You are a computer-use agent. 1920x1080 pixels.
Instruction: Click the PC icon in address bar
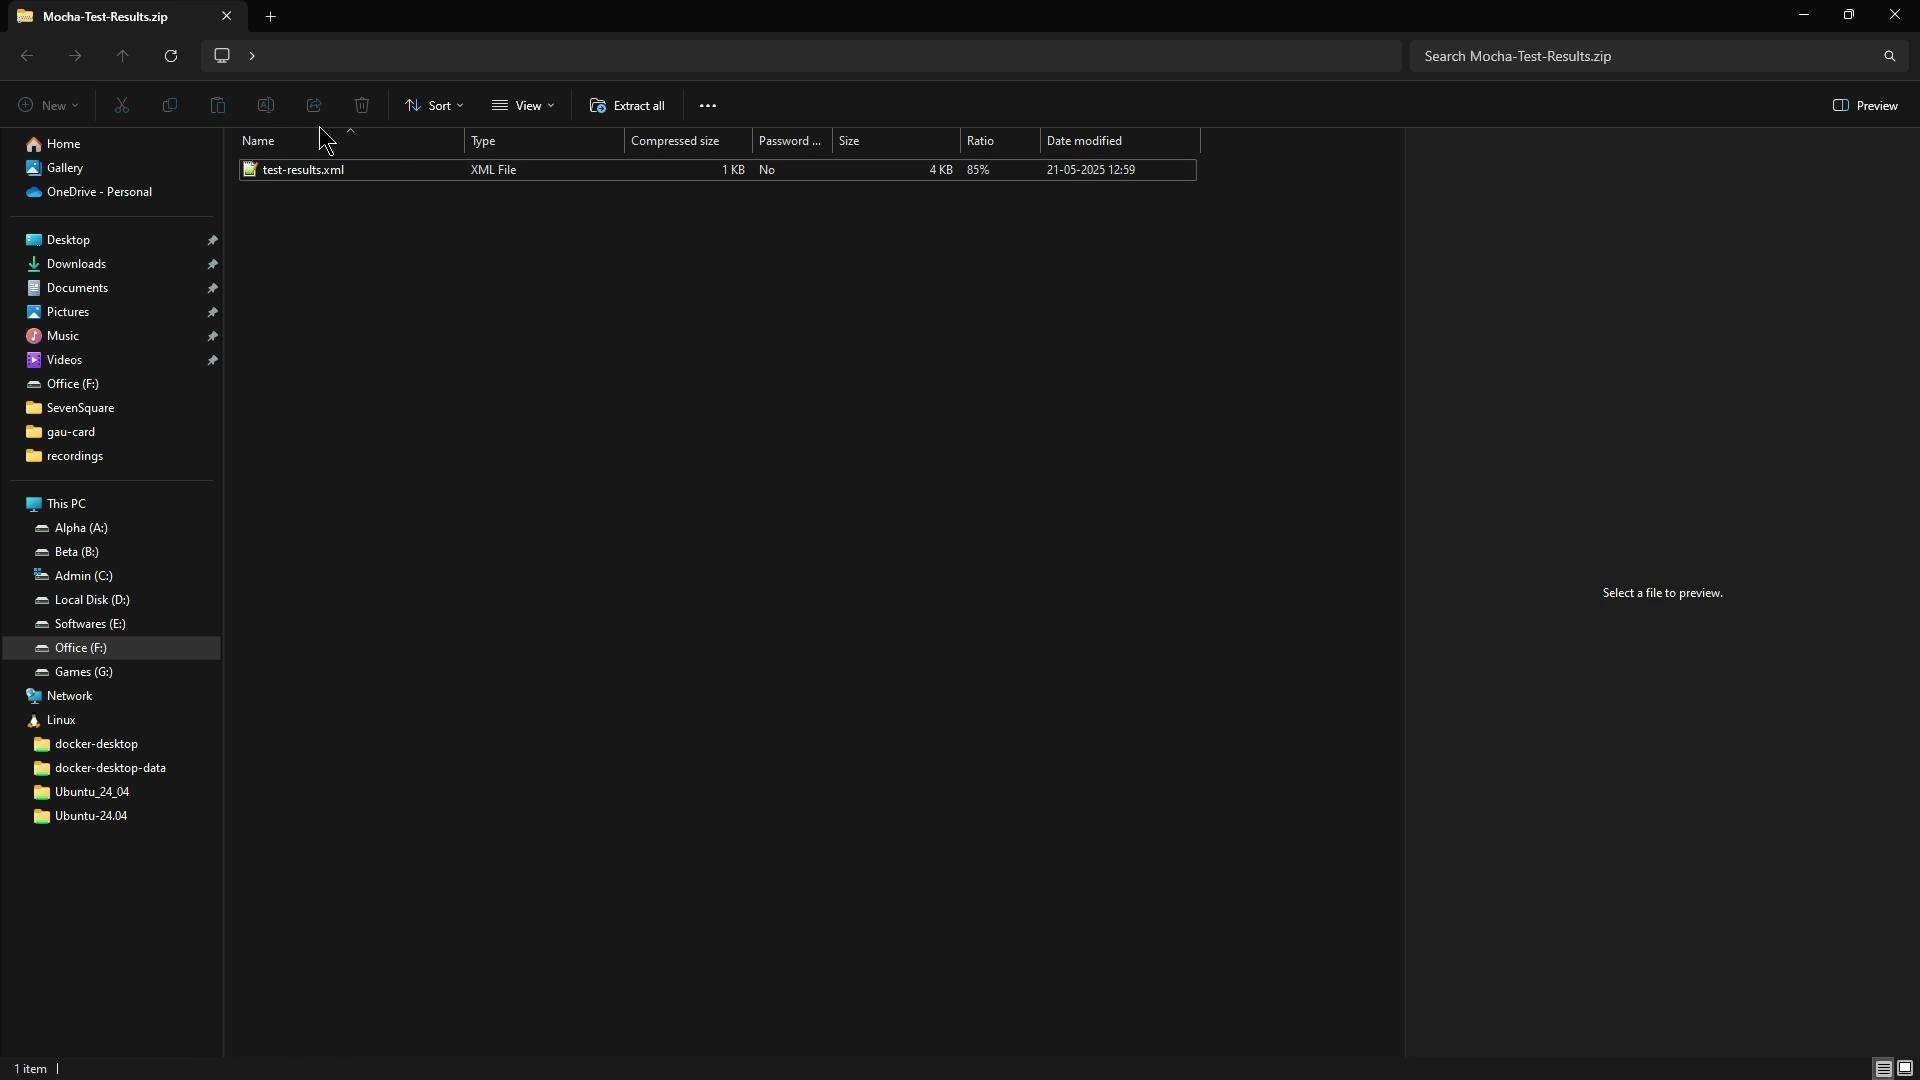222,55
